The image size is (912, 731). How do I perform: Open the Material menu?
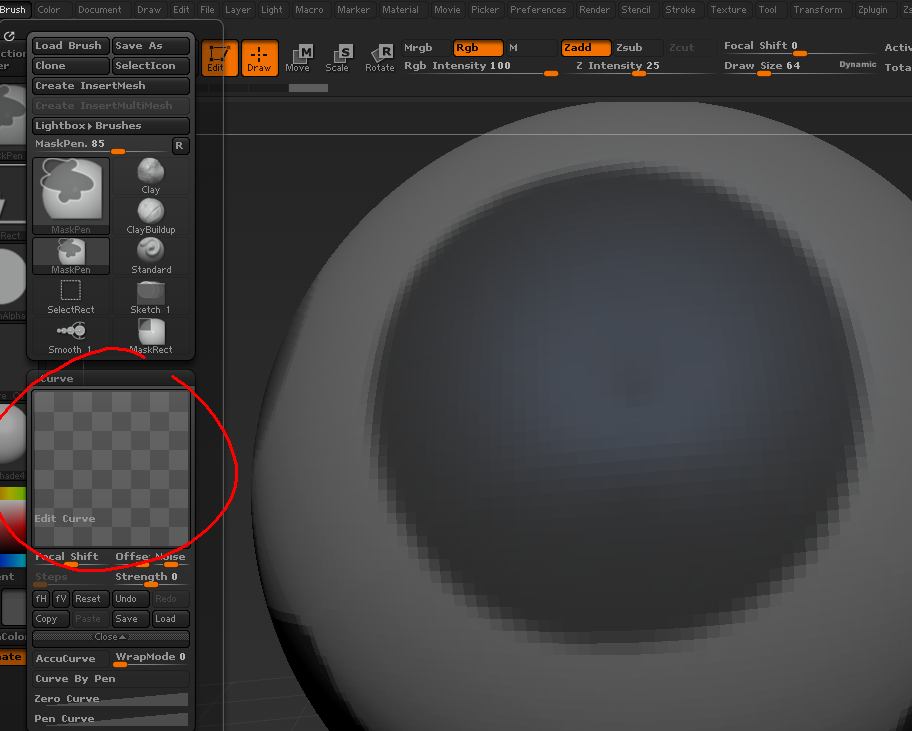click(400, 10)
